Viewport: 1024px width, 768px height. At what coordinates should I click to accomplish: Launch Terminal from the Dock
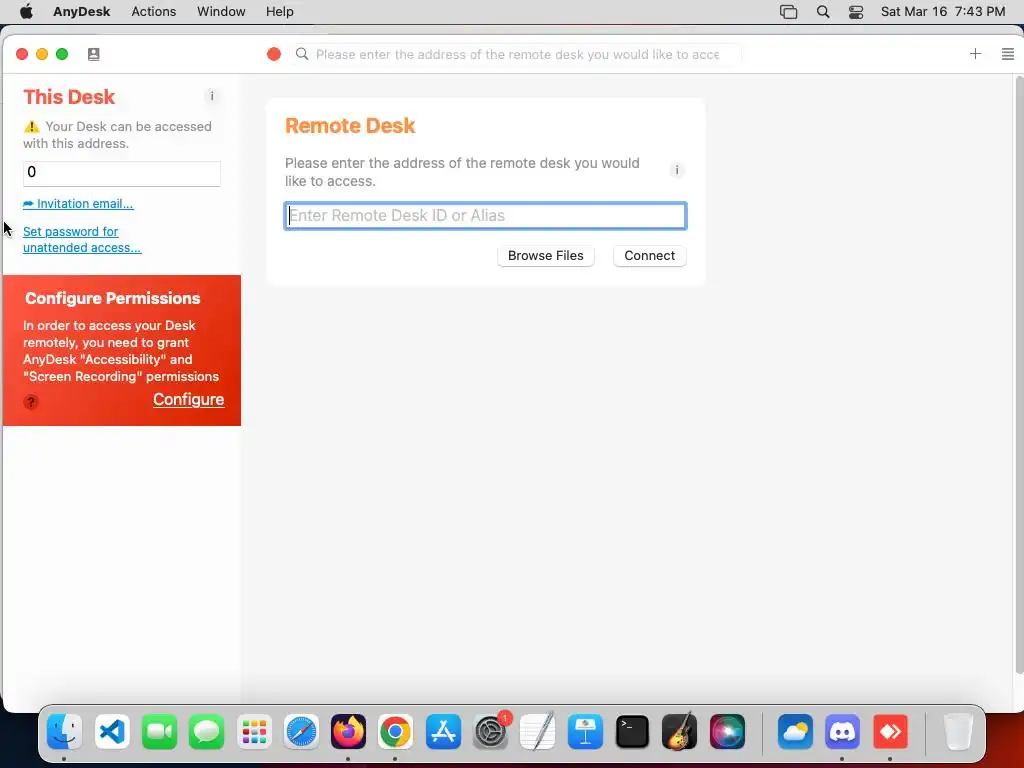pyautogui.click(x=632, y=731)
